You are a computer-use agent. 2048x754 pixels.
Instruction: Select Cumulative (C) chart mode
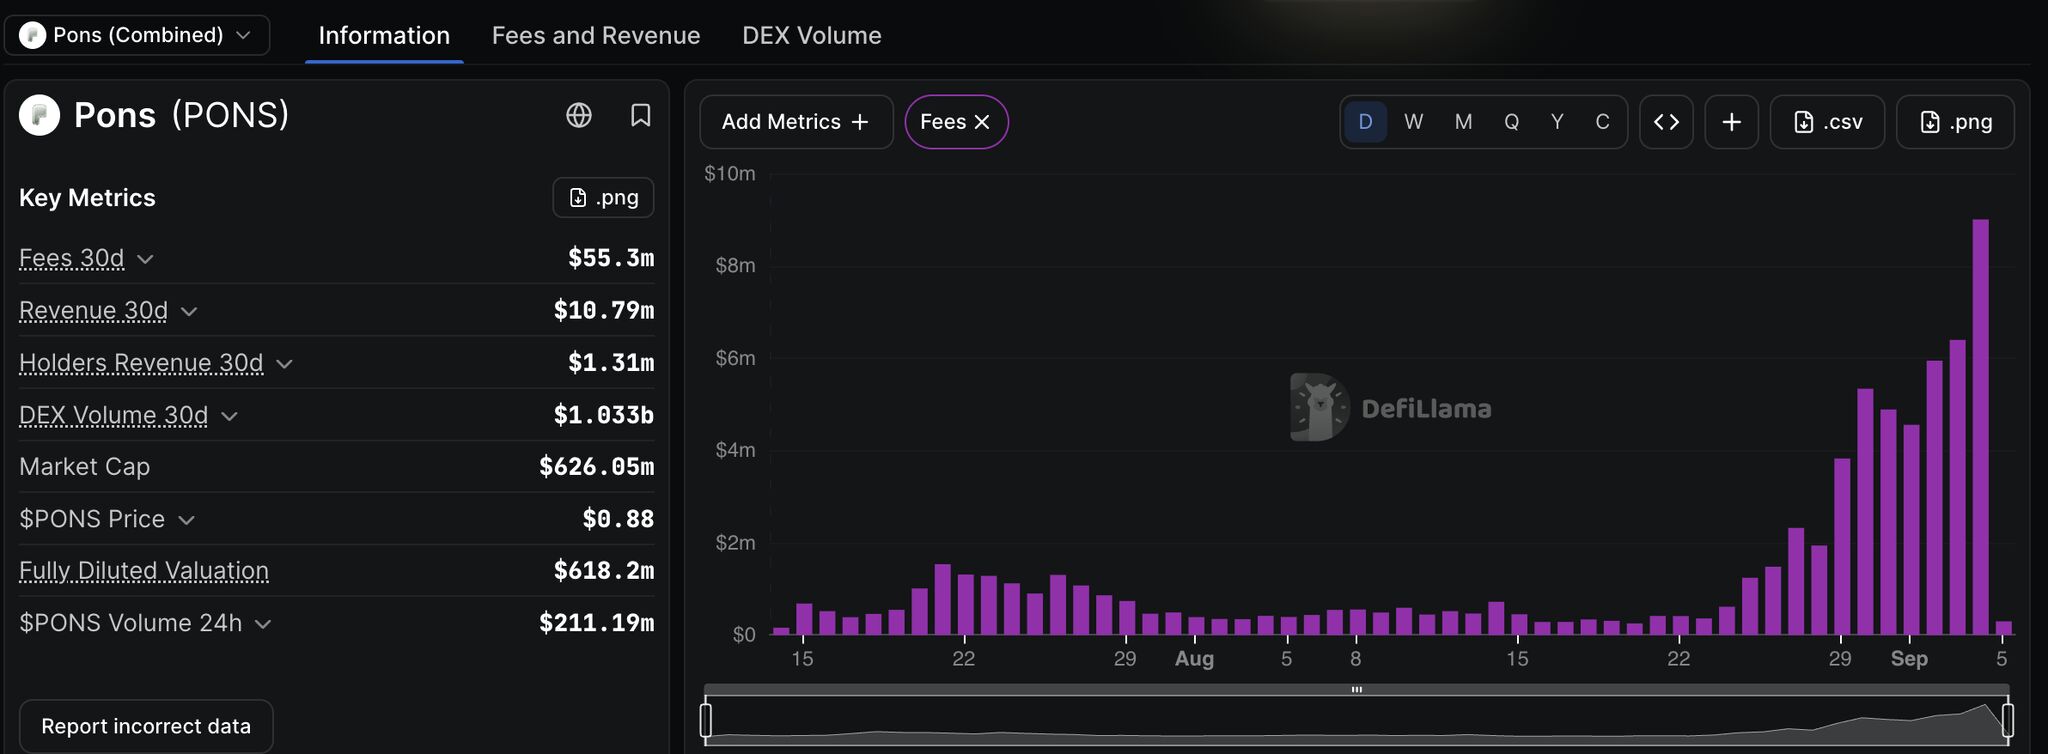pyautogui.click(x=1602, y=122)
